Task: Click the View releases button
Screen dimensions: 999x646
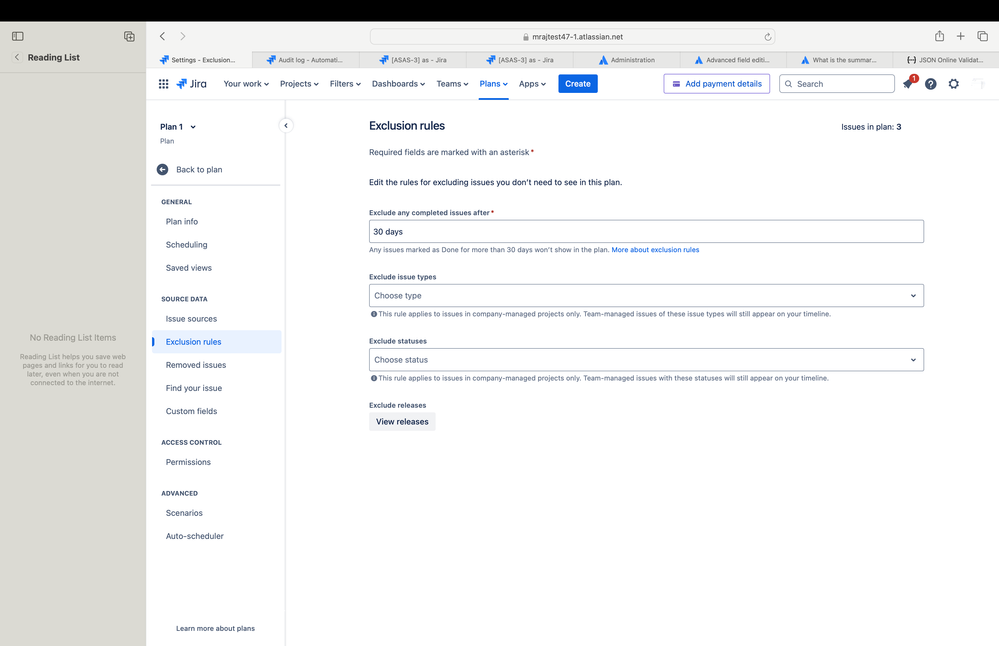Action: tap(401, 421)
